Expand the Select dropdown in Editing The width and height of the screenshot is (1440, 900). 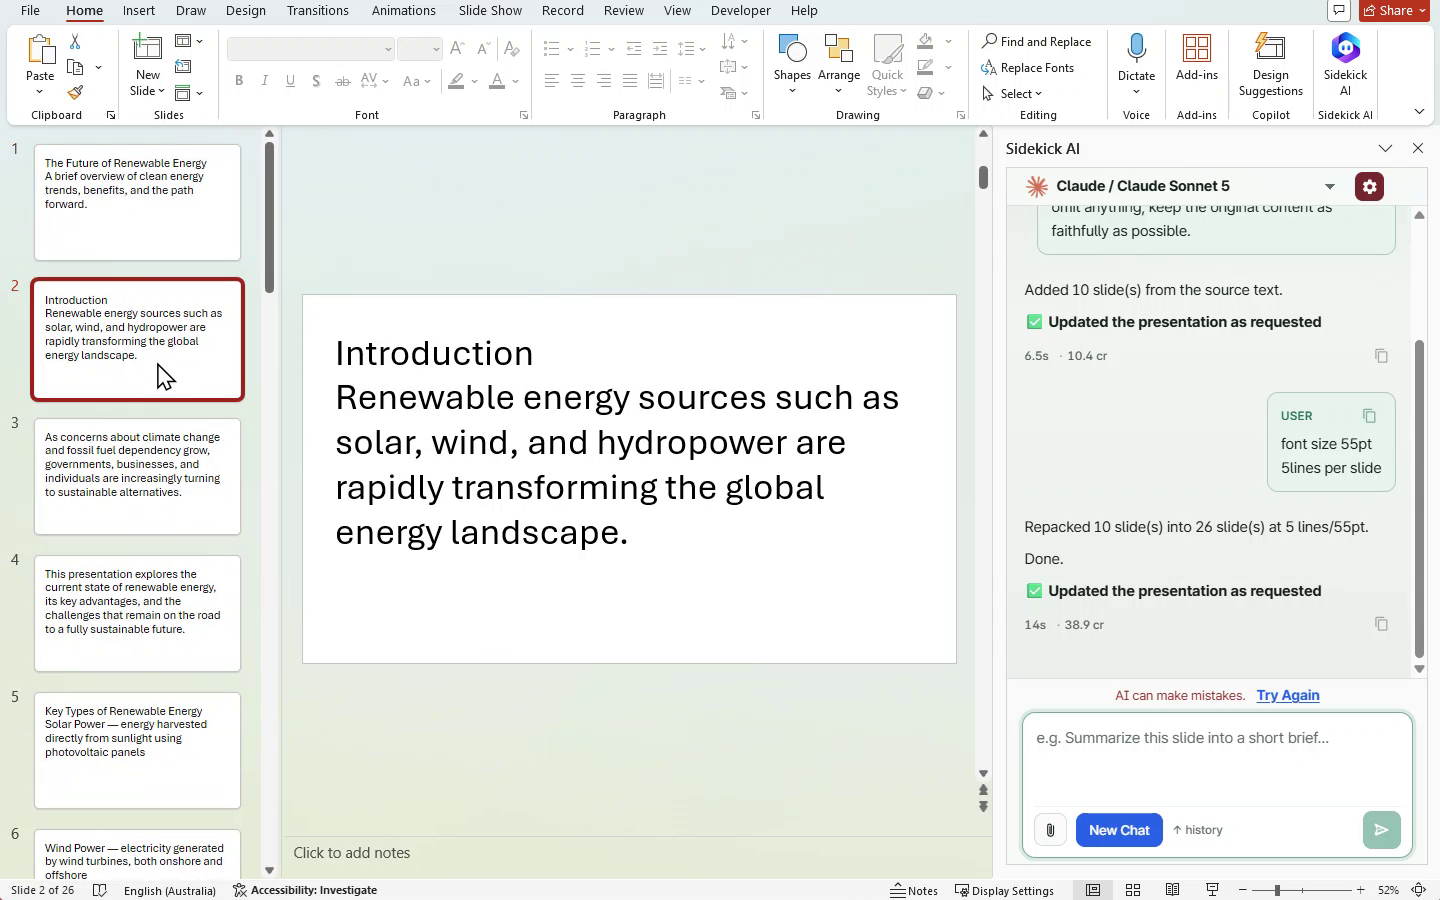(x=1012, y=94)
